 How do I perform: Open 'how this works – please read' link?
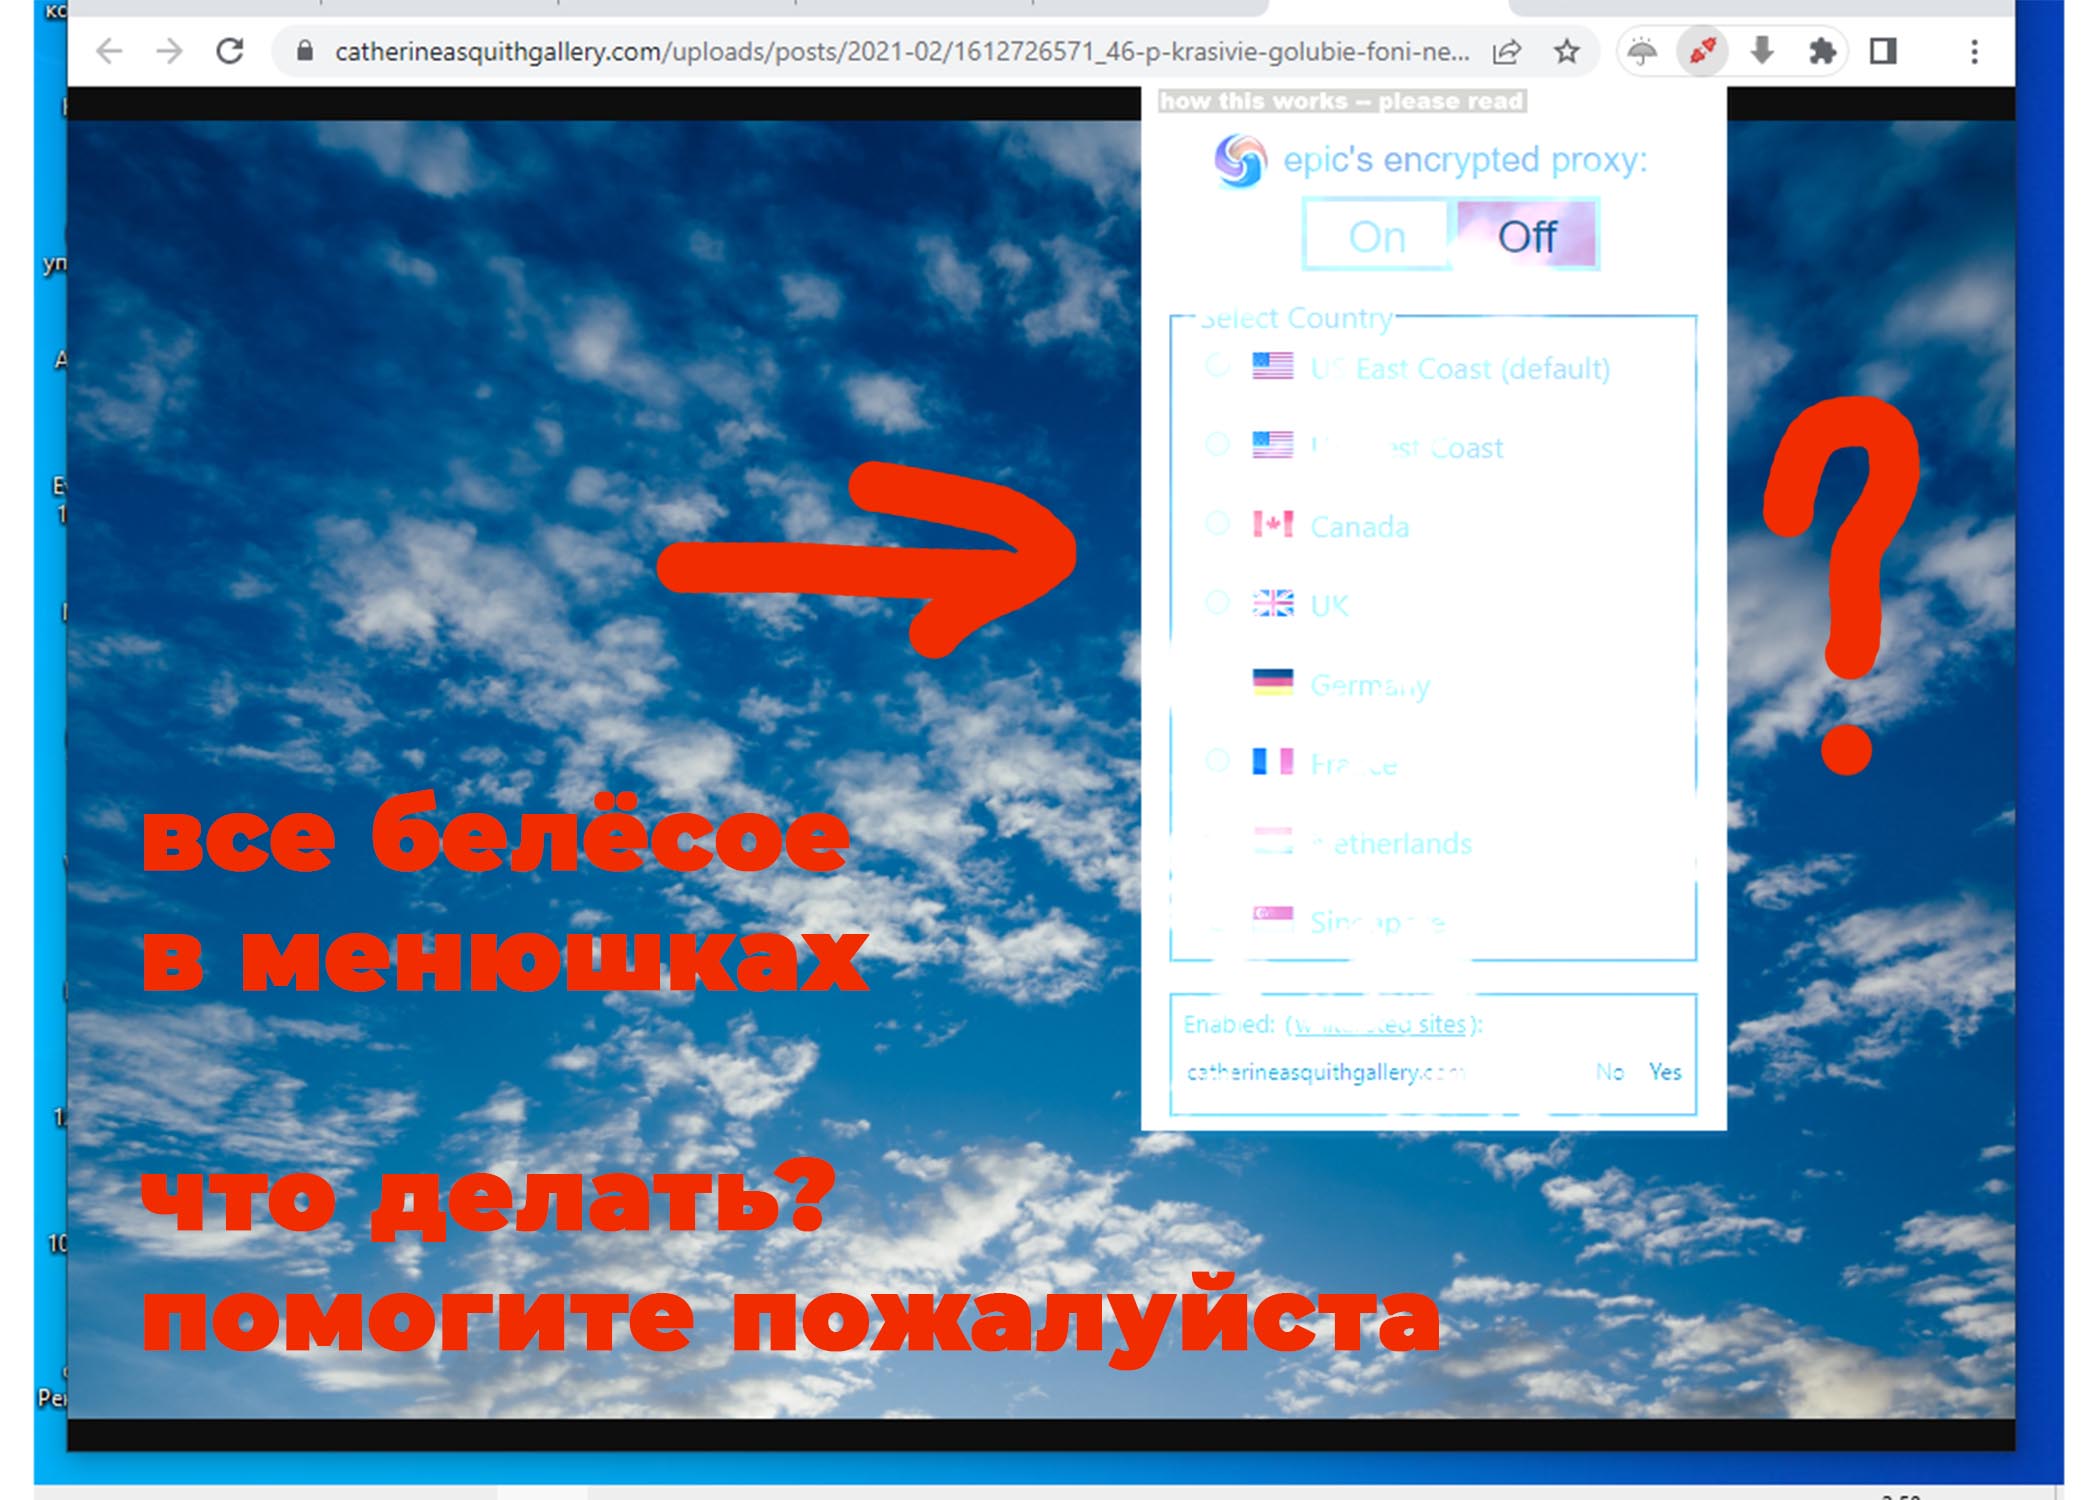(x=1341, y=101)
